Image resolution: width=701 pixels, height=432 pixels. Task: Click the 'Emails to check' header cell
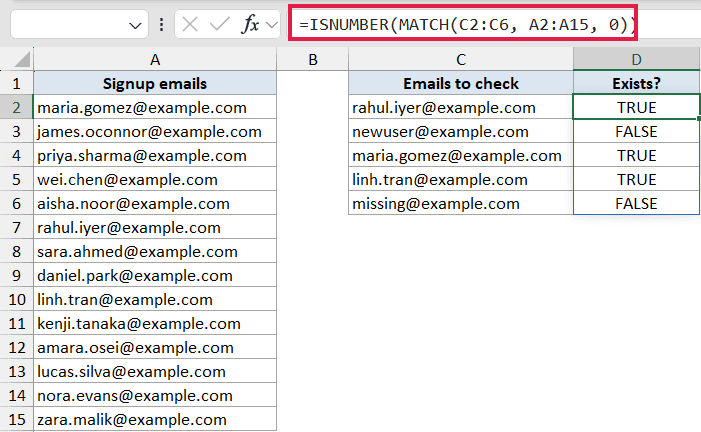461,83
